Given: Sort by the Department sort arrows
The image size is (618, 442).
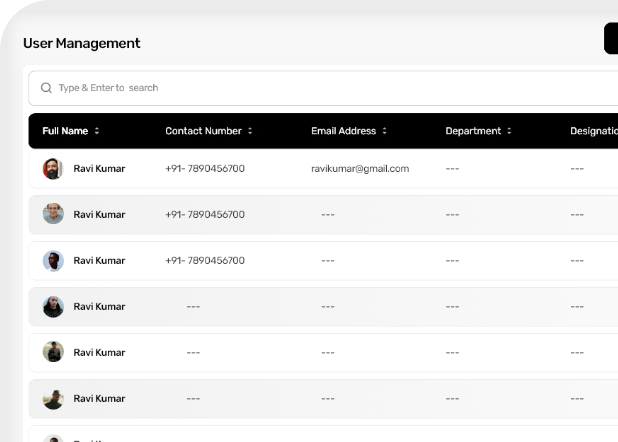Looking at the screenshot, I should point(509,131).
